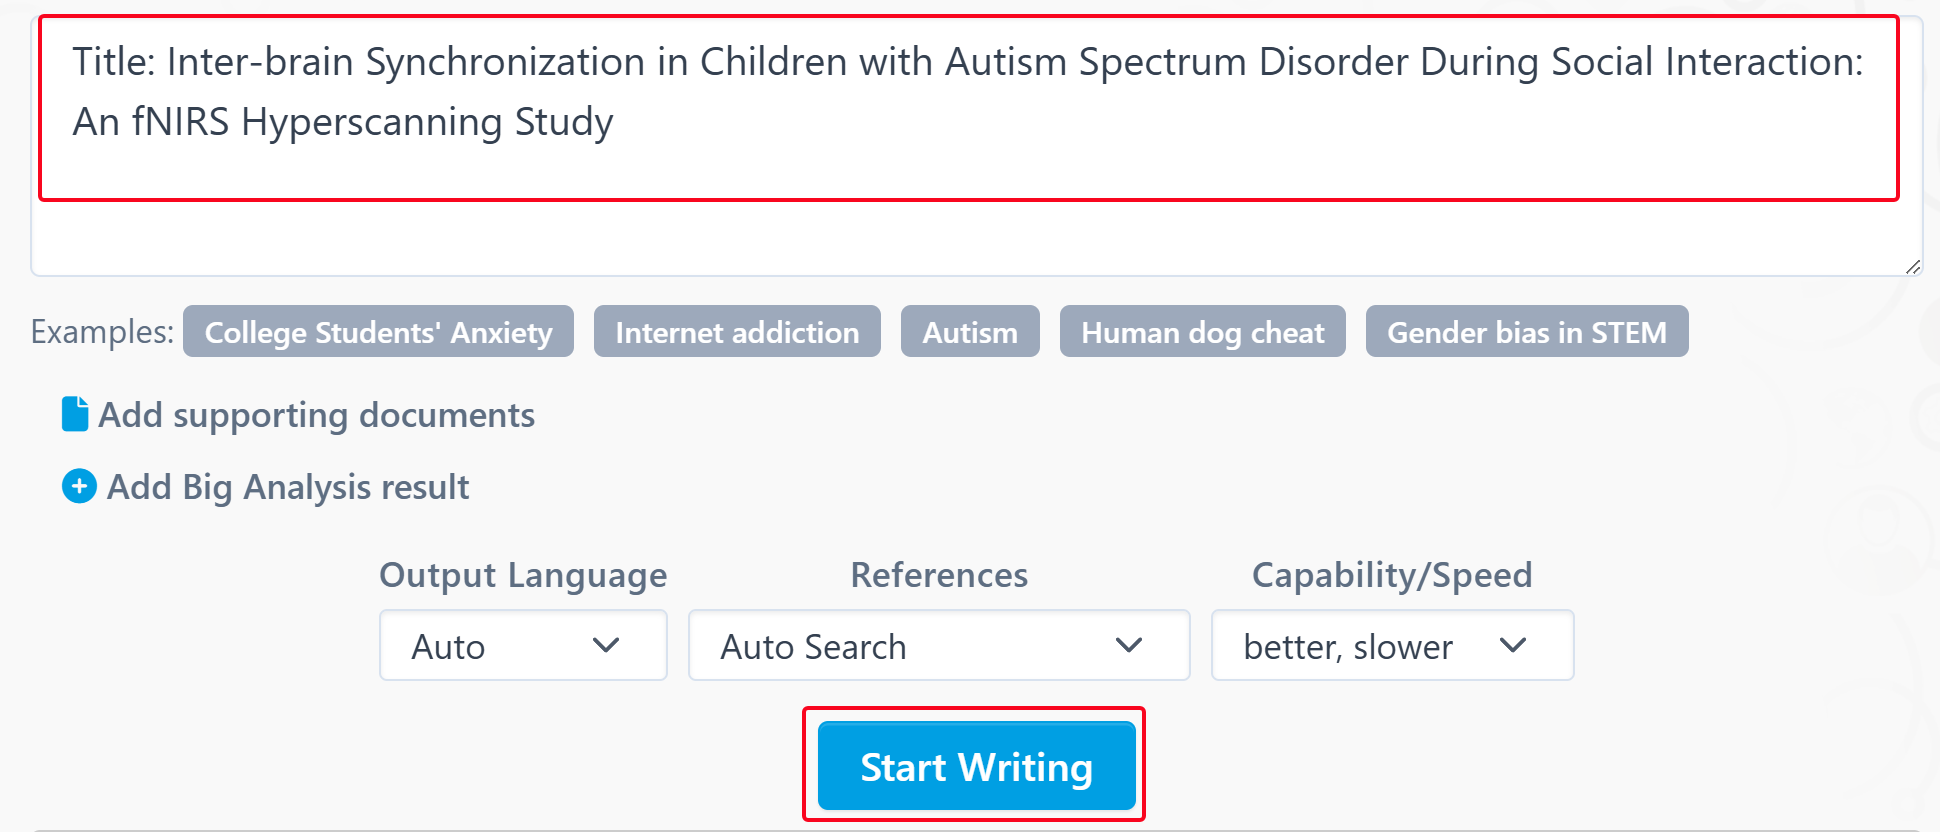
Task: Click the Output Language label
Action: click(x=523, y=575)
